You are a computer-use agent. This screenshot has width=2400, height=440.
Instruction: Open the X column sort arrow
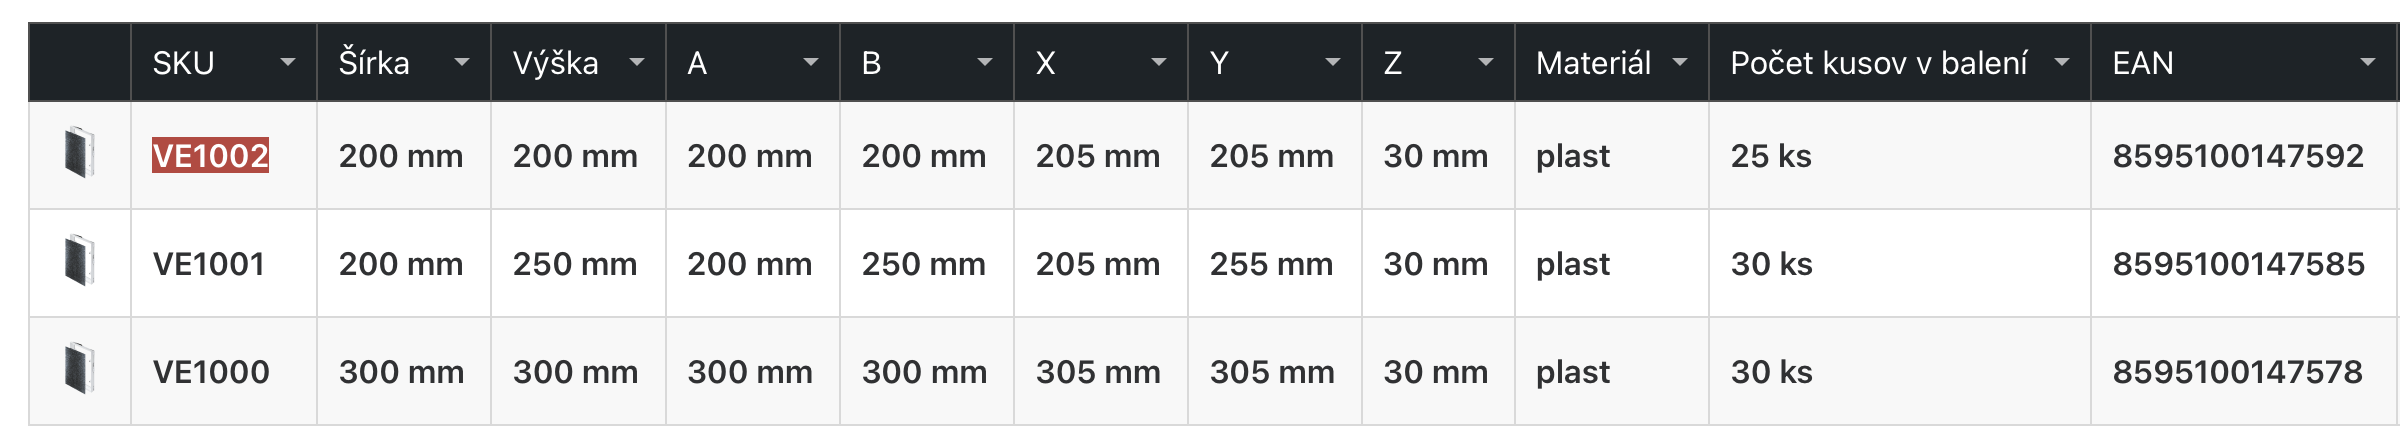click(1159, 63)
